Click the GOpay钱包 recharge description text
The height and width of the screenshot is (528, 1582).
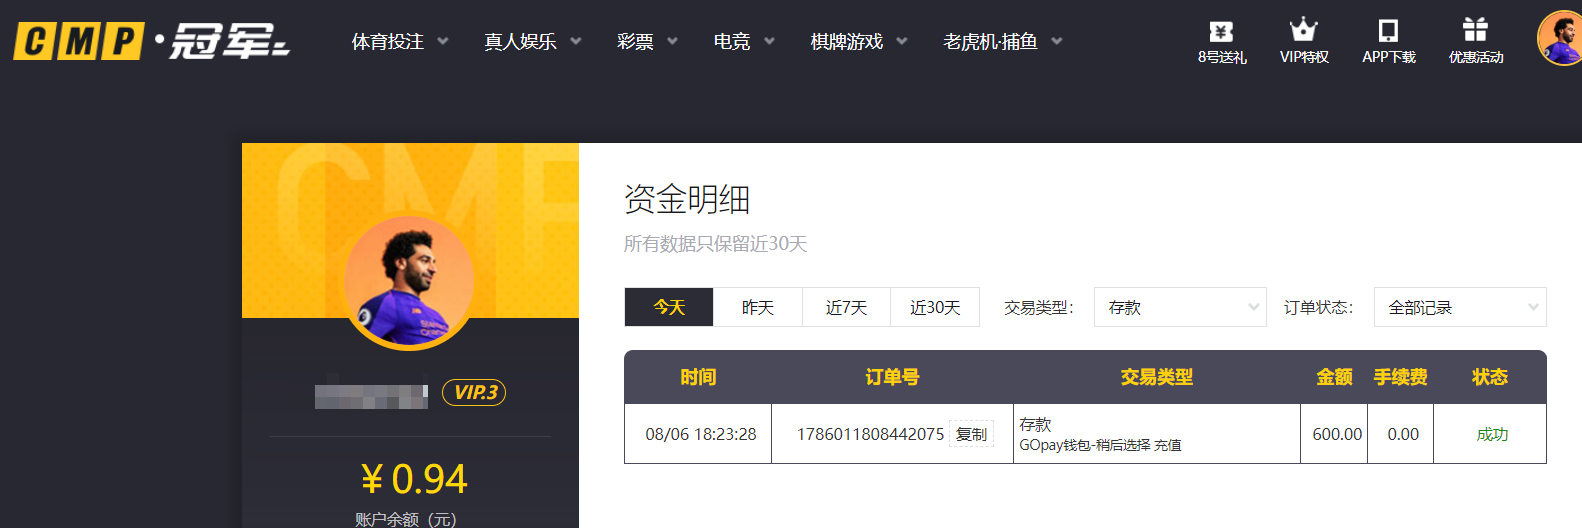pyautogui.click(x=1100, y=445)
